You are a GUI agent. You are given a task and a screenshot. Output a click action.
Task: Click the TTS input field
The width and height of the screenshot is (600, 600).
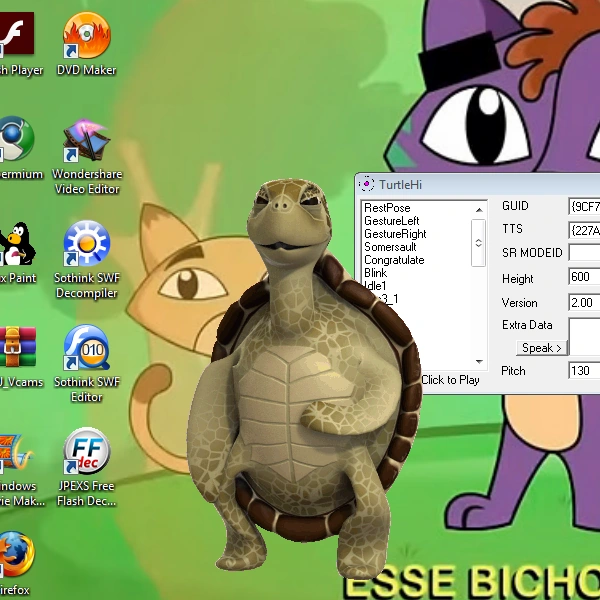[584, 230]
